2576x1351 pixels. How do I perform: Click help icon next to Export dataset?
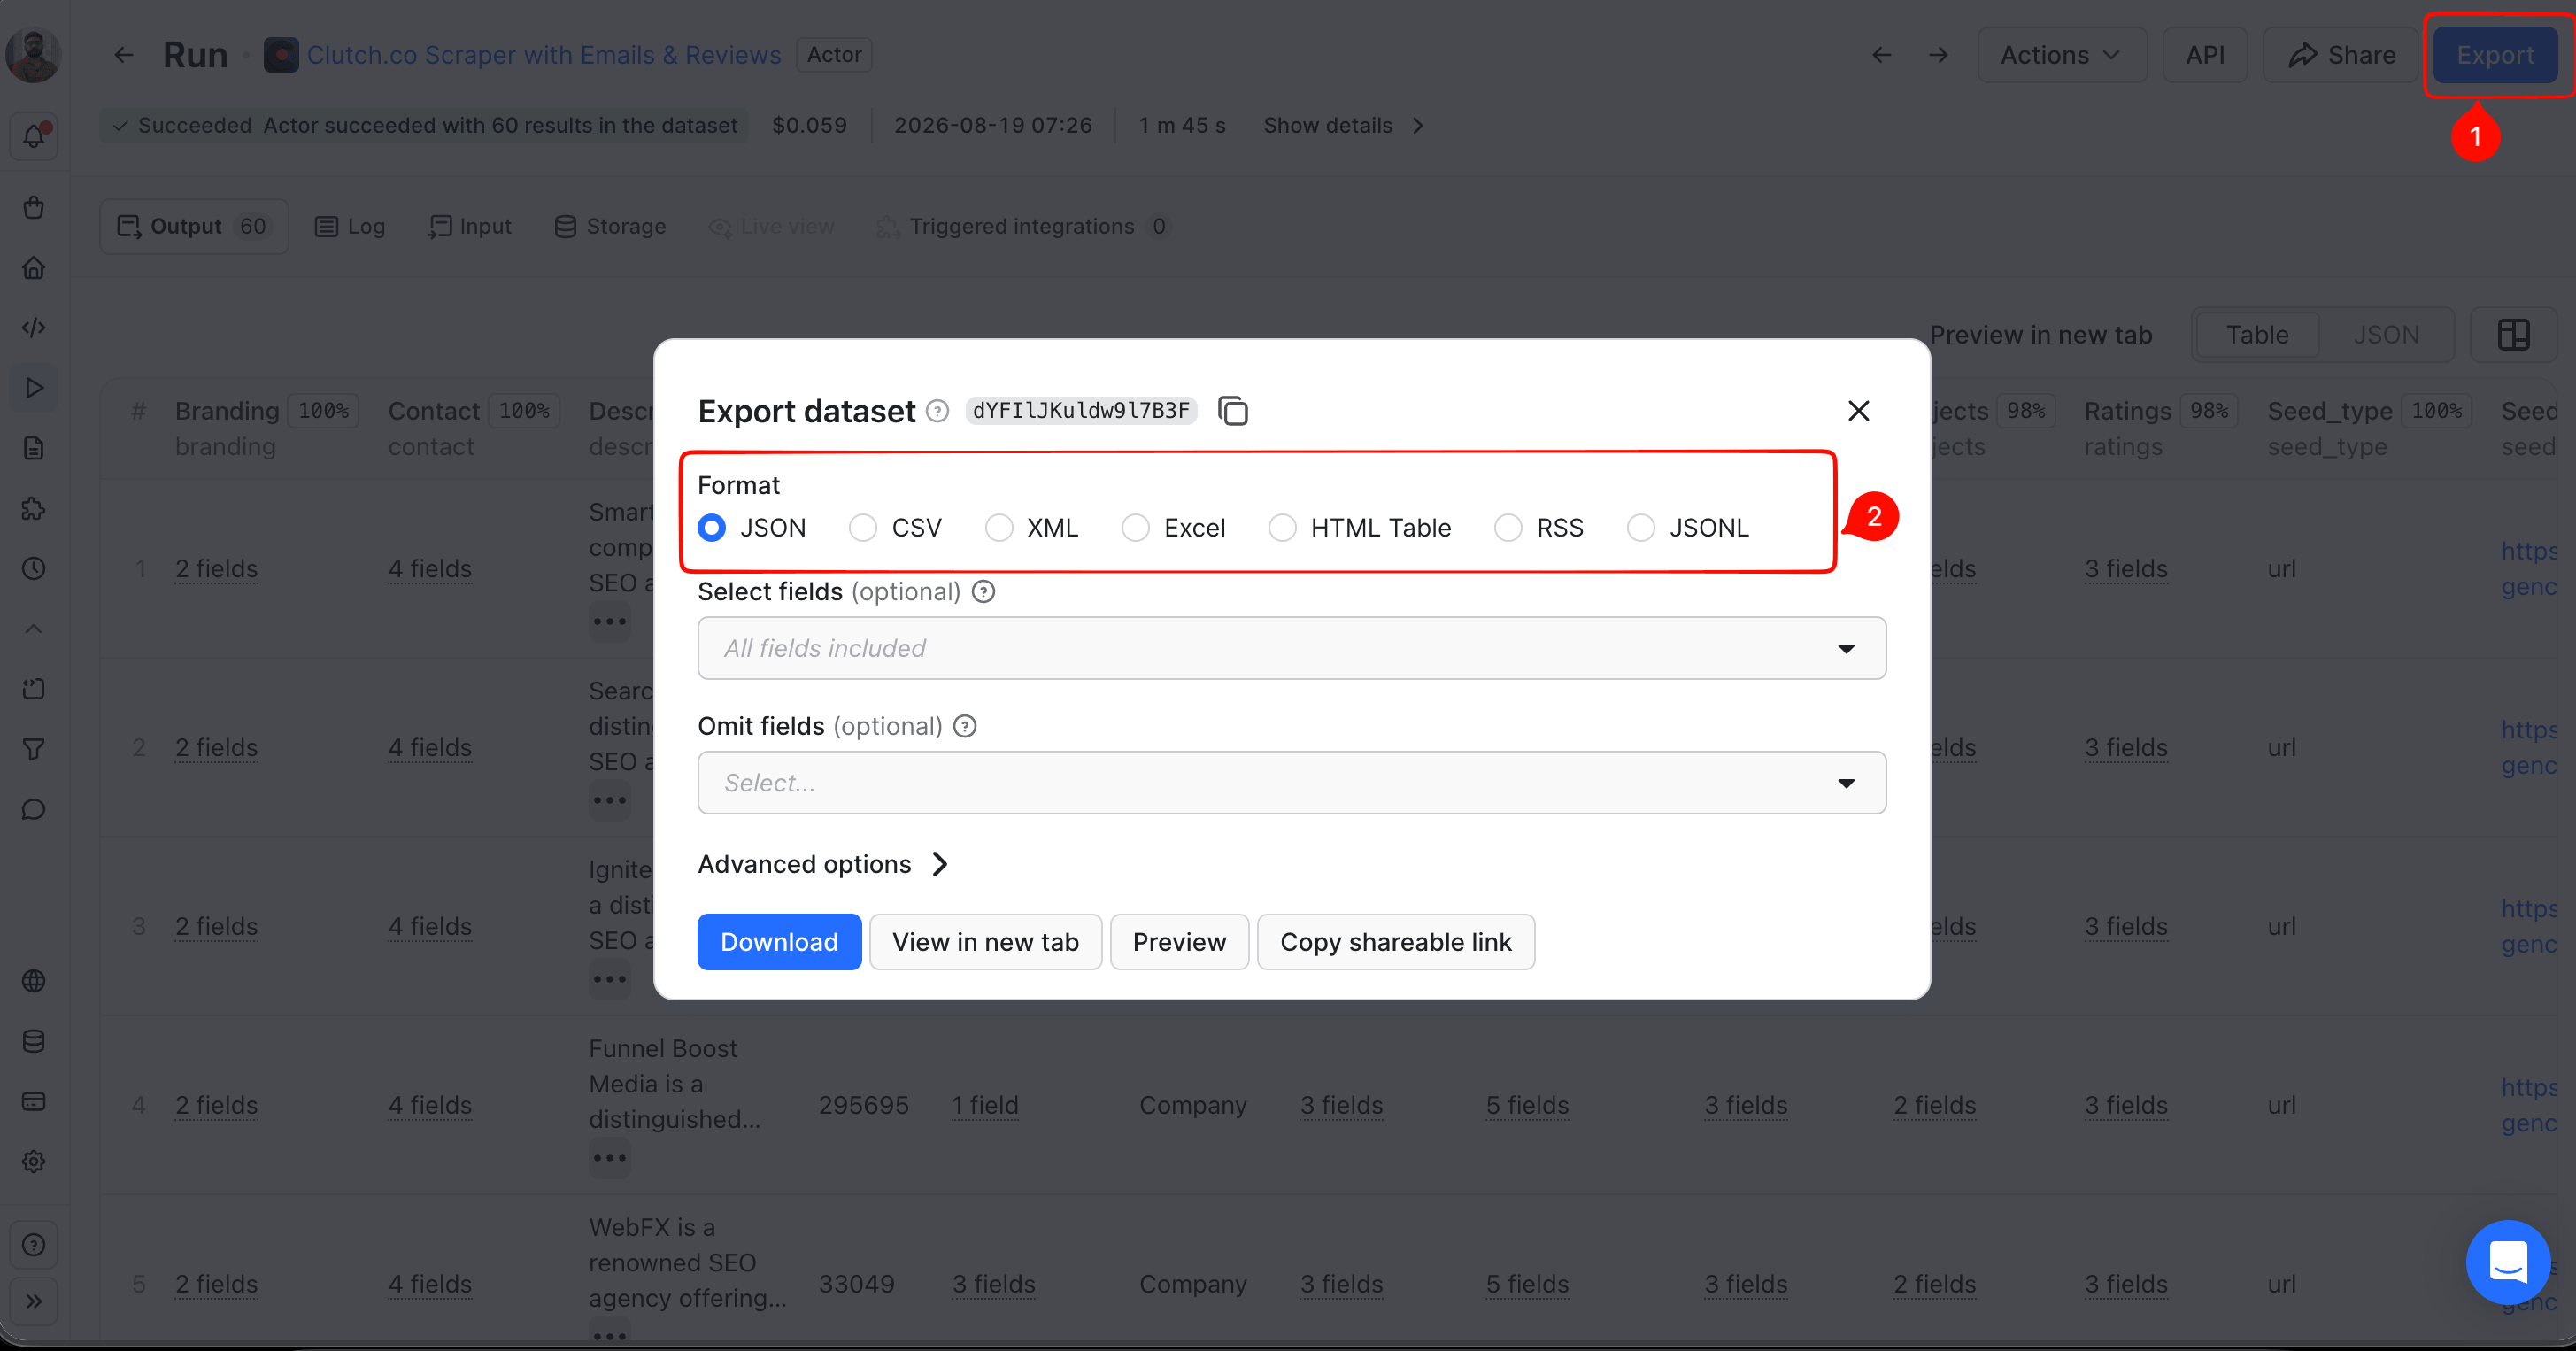[937, 411]
